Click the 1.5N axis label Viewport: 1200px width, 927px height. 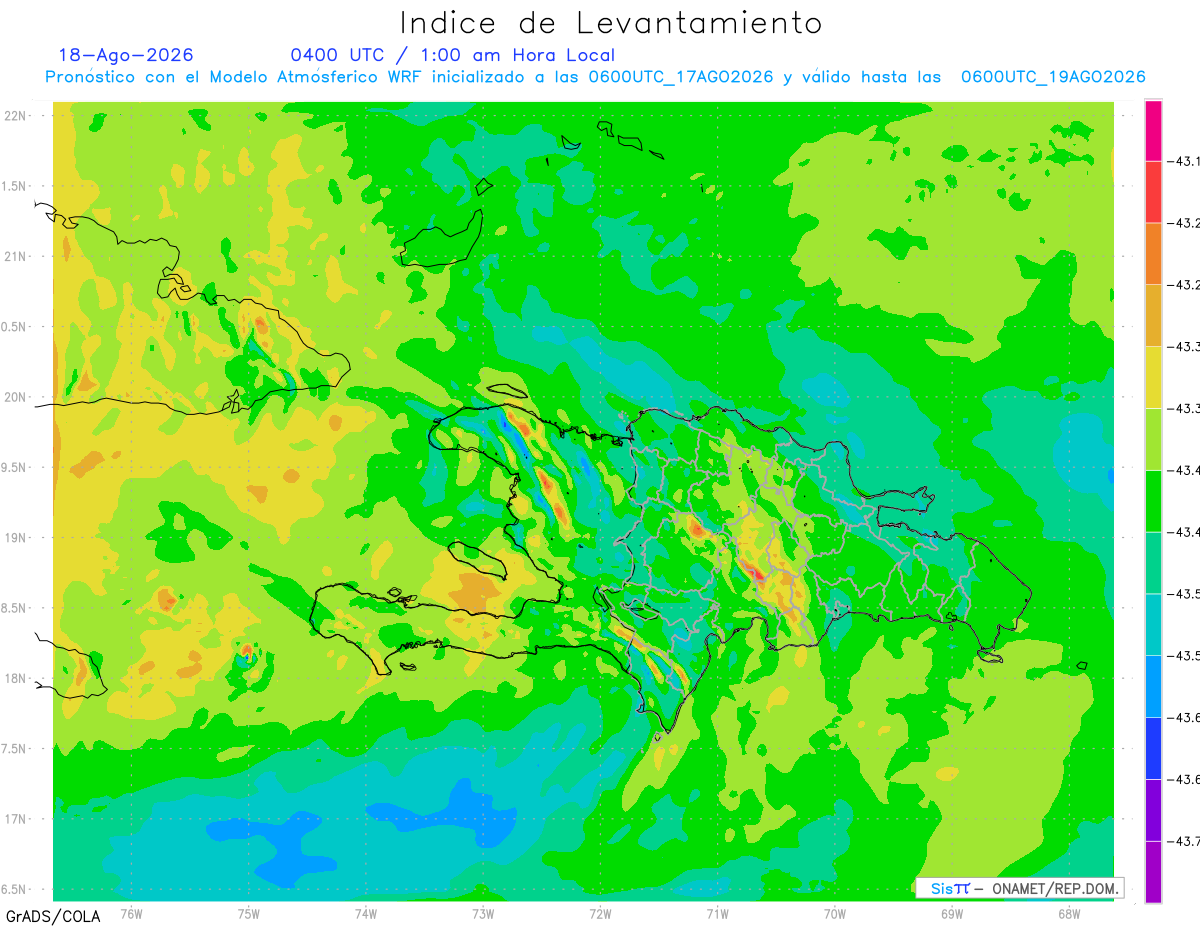[x=15, y=186]
